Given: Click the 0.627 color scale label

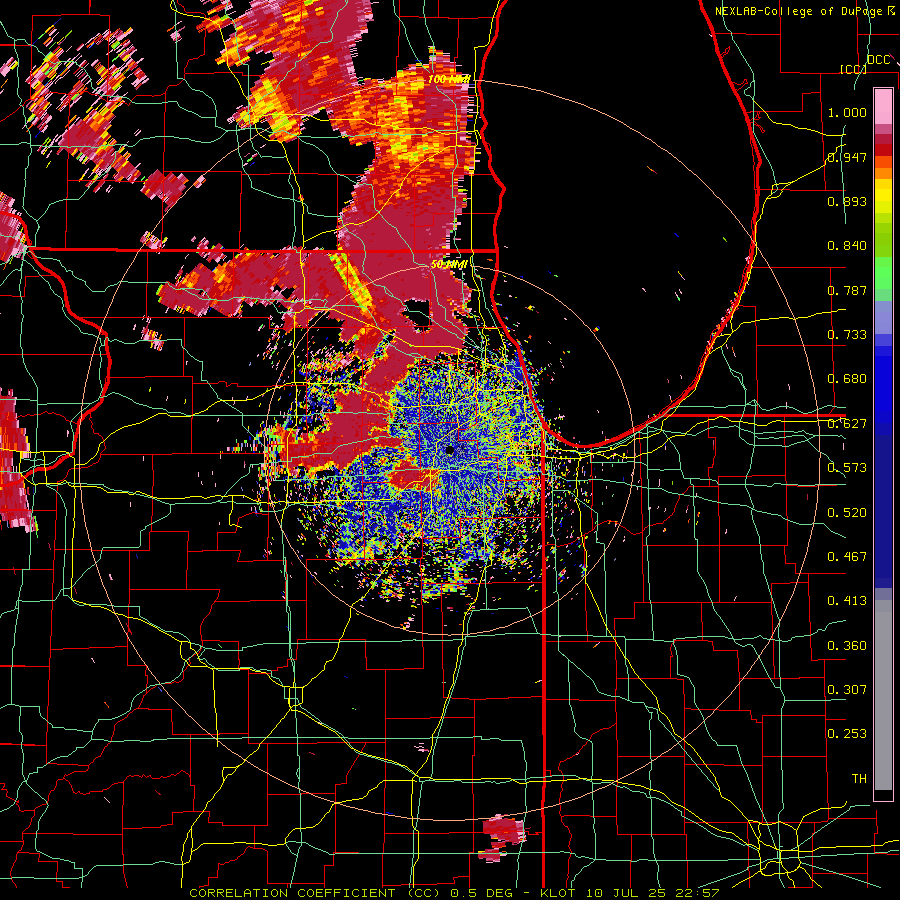Looking at the screenshot, I should tap(847, 424).
